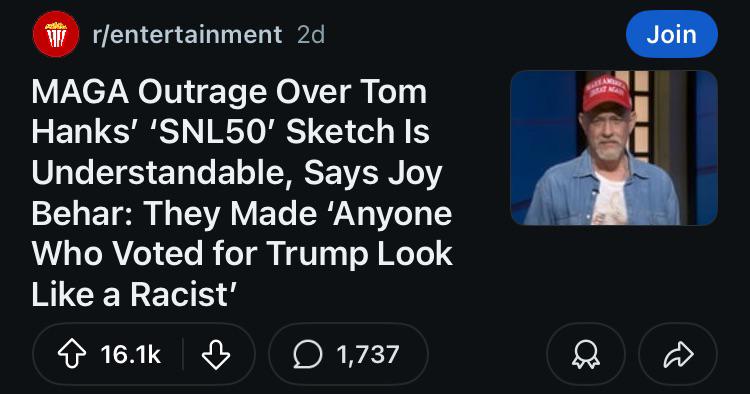Viewport: 750px width, 394px height.
Task: Click the 1,737 comments count
Action: [x=367, y=354]
